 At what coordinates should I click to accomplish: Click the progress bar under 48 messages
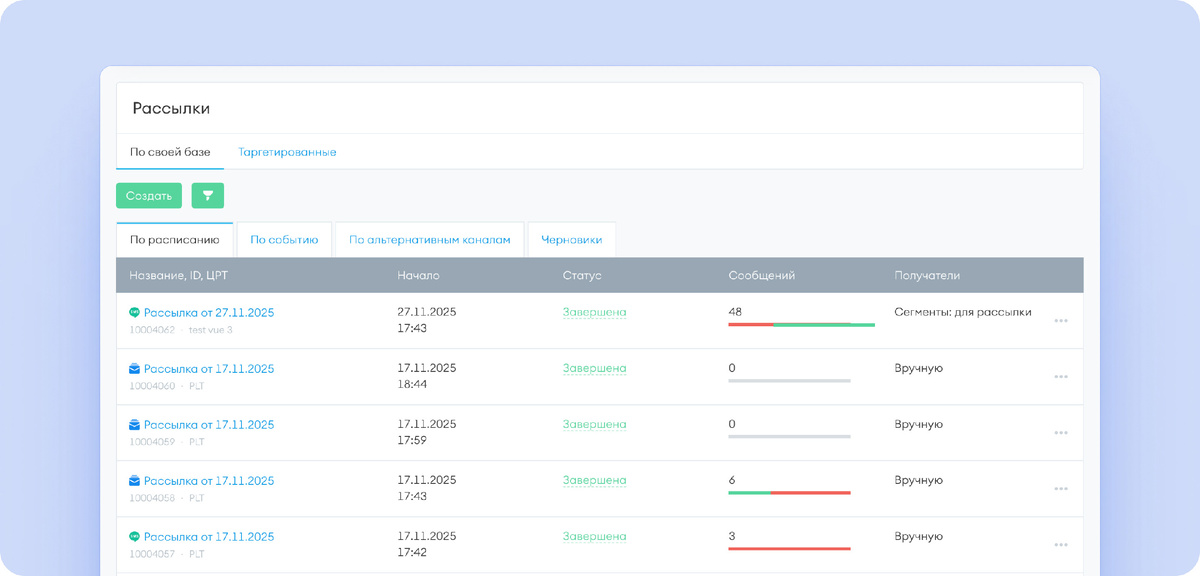click(x=801, y=325)
